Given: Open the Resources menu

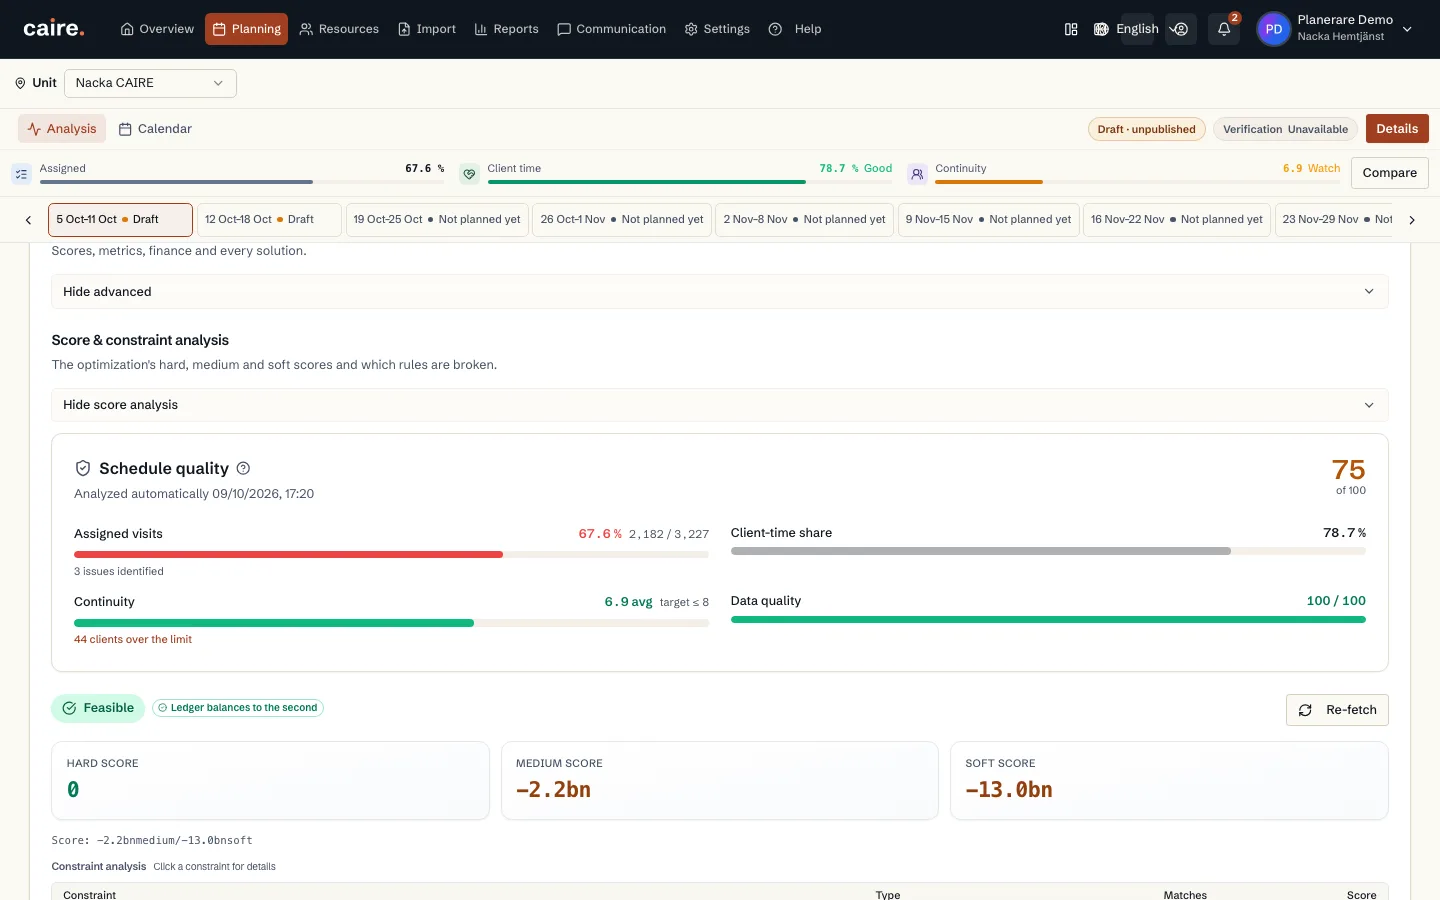Looking at the screenshot, I should (x=339, y=29).
